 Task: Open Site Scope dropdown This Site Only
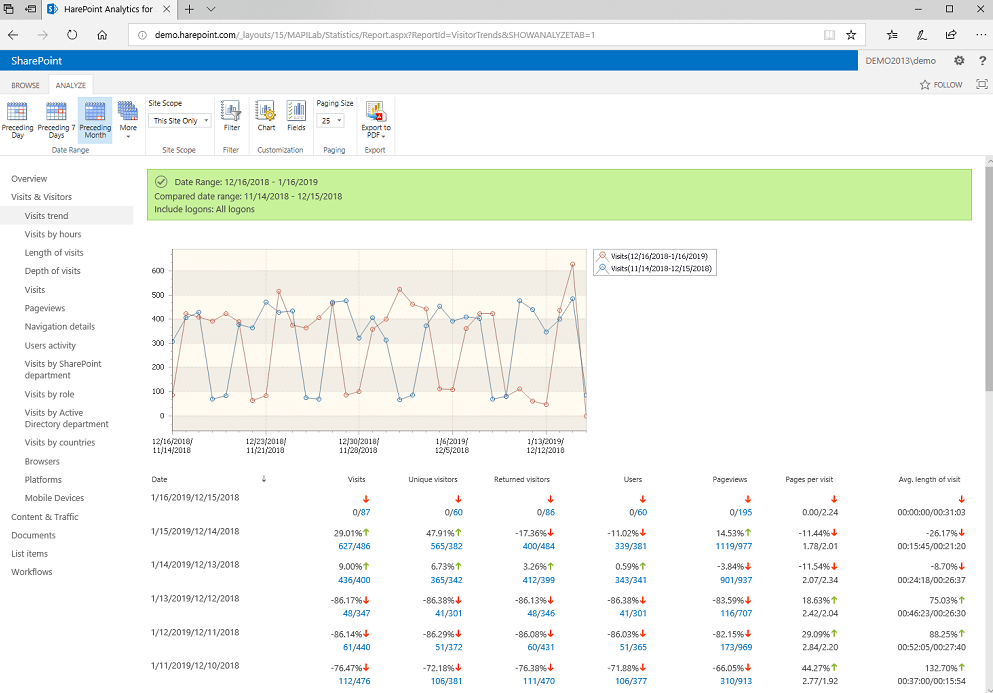[x=180, y=120]
